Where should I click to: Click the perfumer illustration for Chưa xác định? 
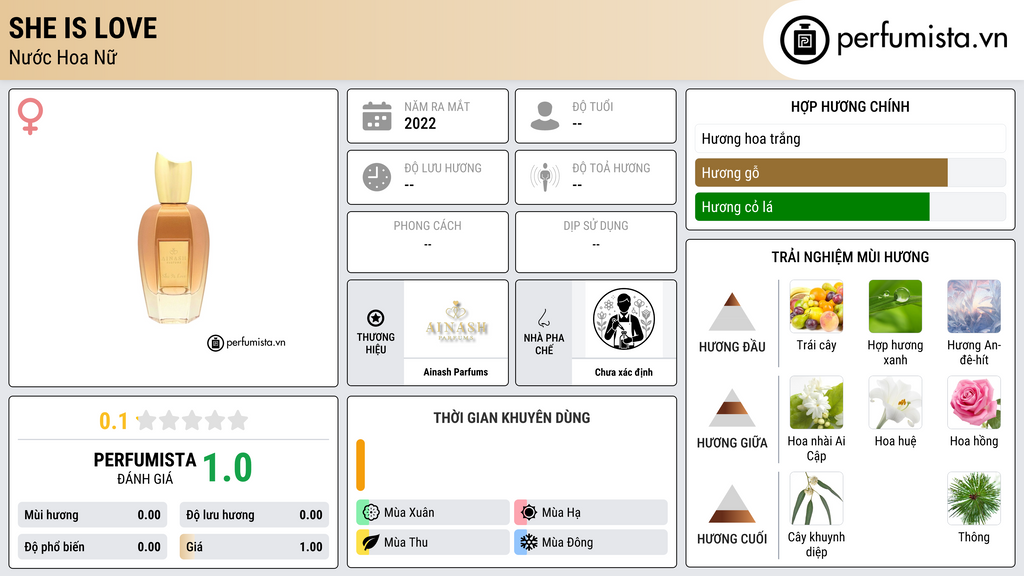(624, 319)
